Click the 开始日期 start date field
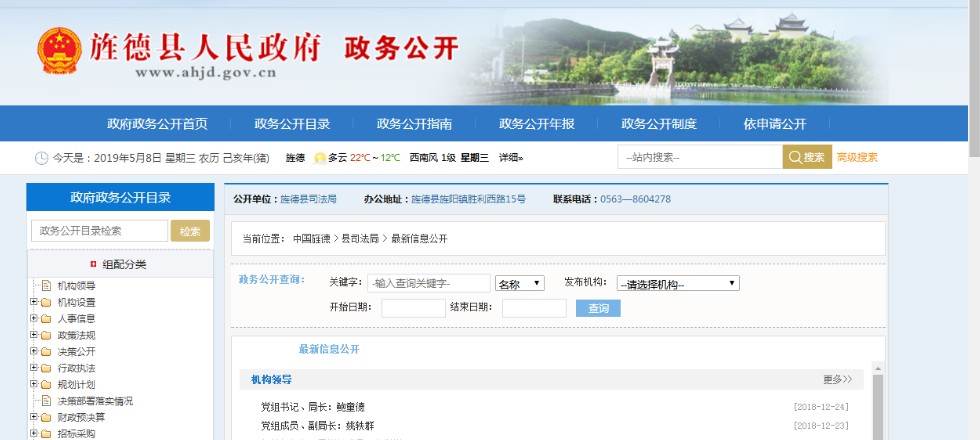Screen dimensions: 980x440 [x=413, y=308]
